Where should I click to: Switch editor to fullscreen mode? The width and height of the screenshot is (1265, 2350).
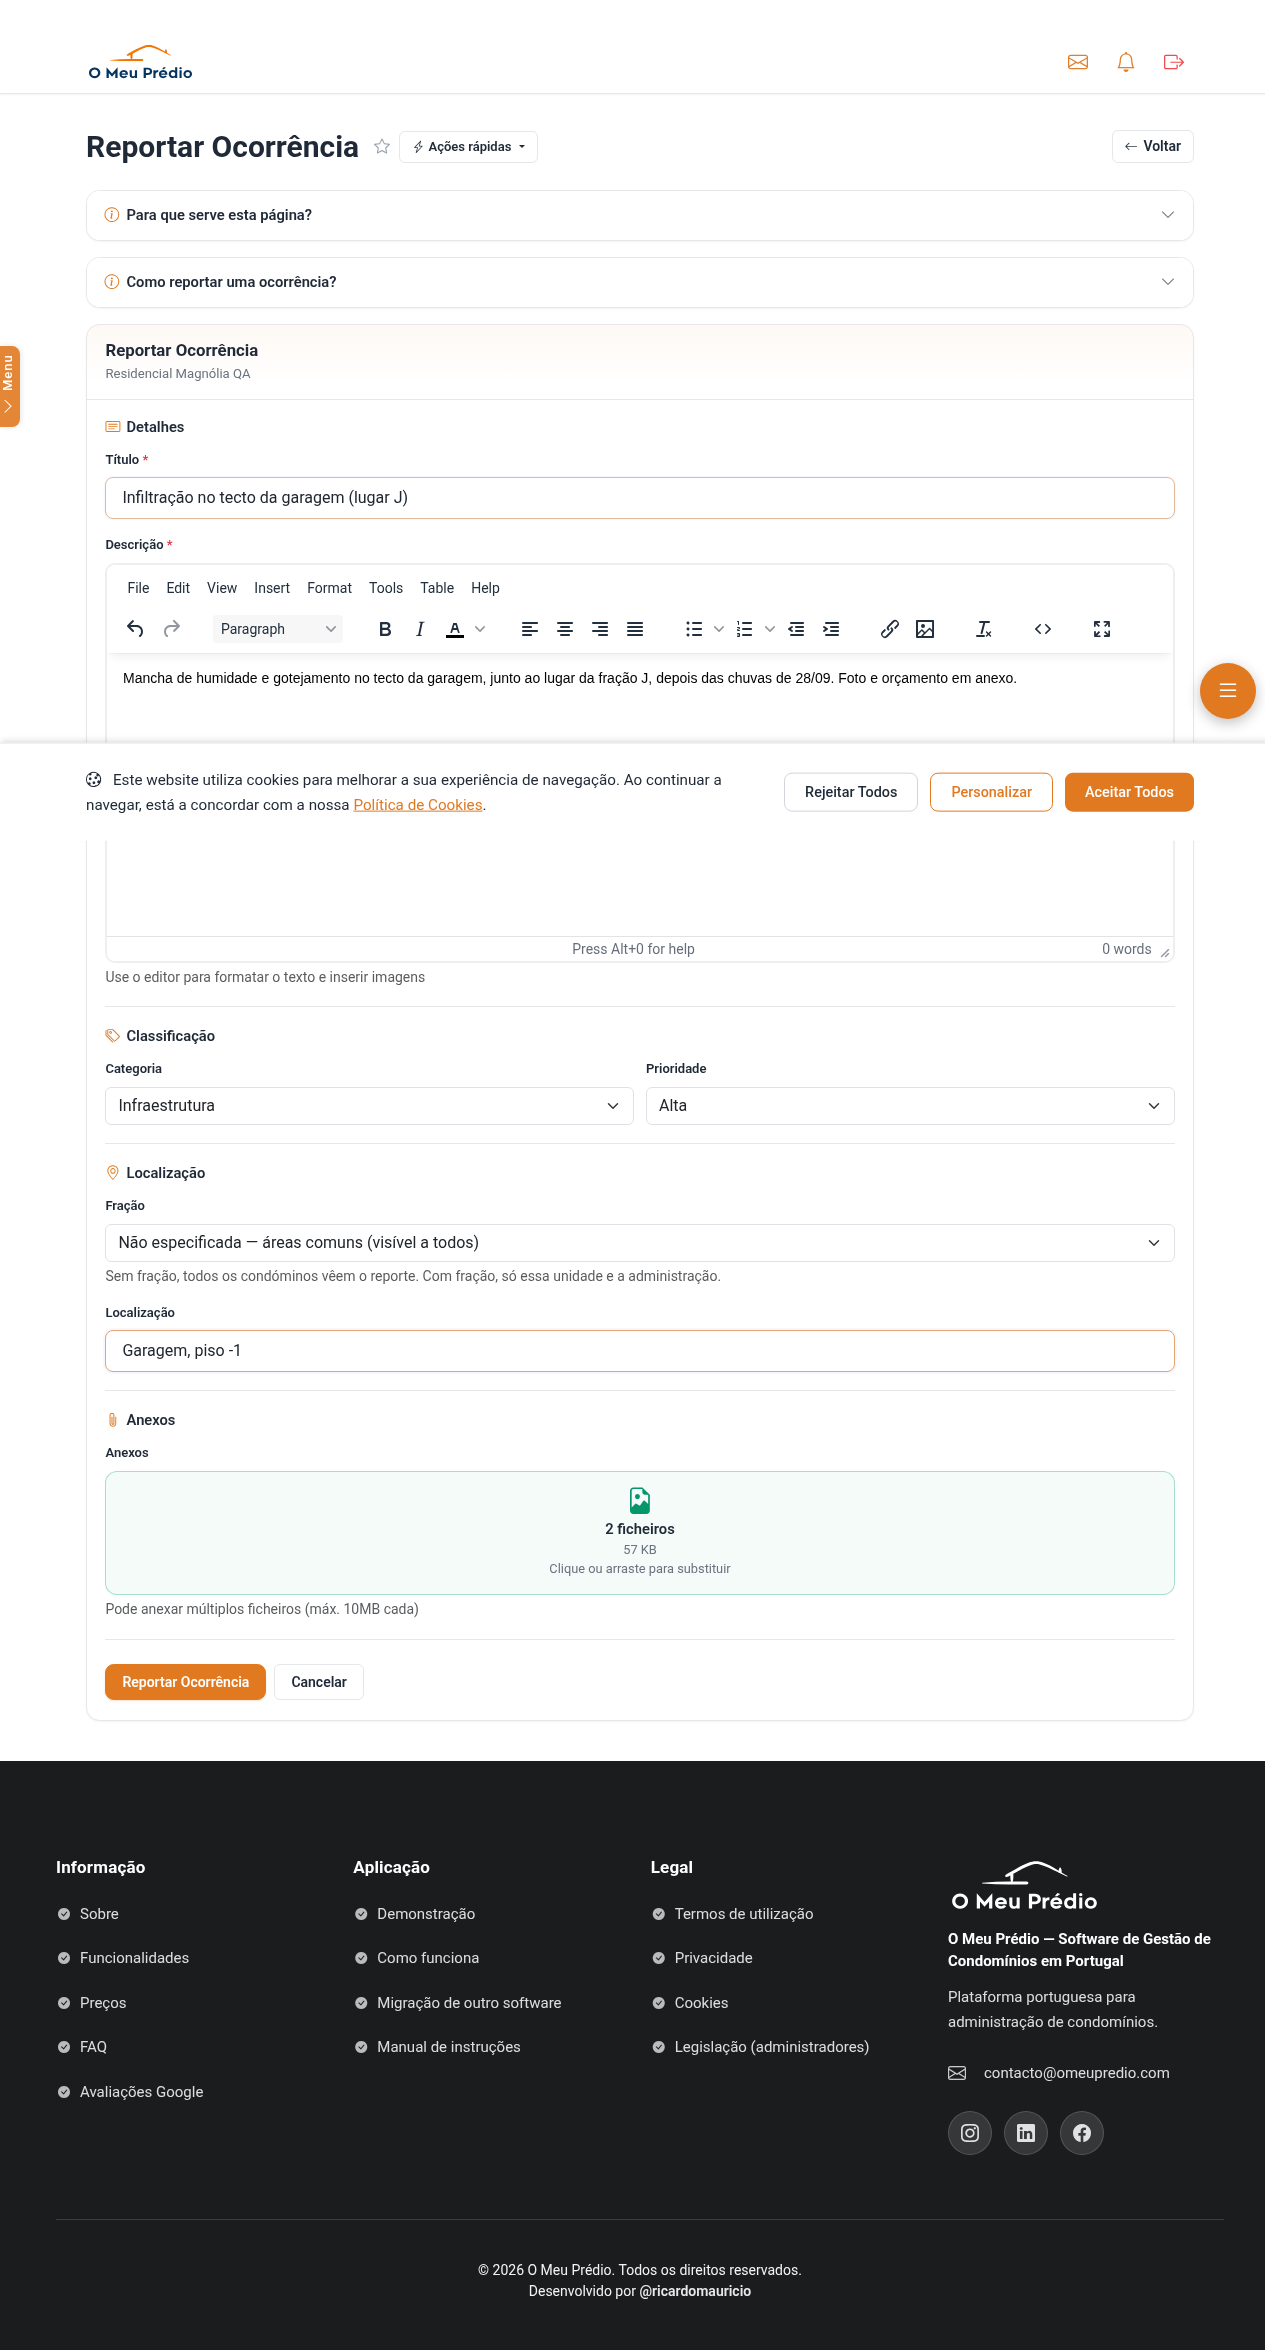click(1102, 629)
